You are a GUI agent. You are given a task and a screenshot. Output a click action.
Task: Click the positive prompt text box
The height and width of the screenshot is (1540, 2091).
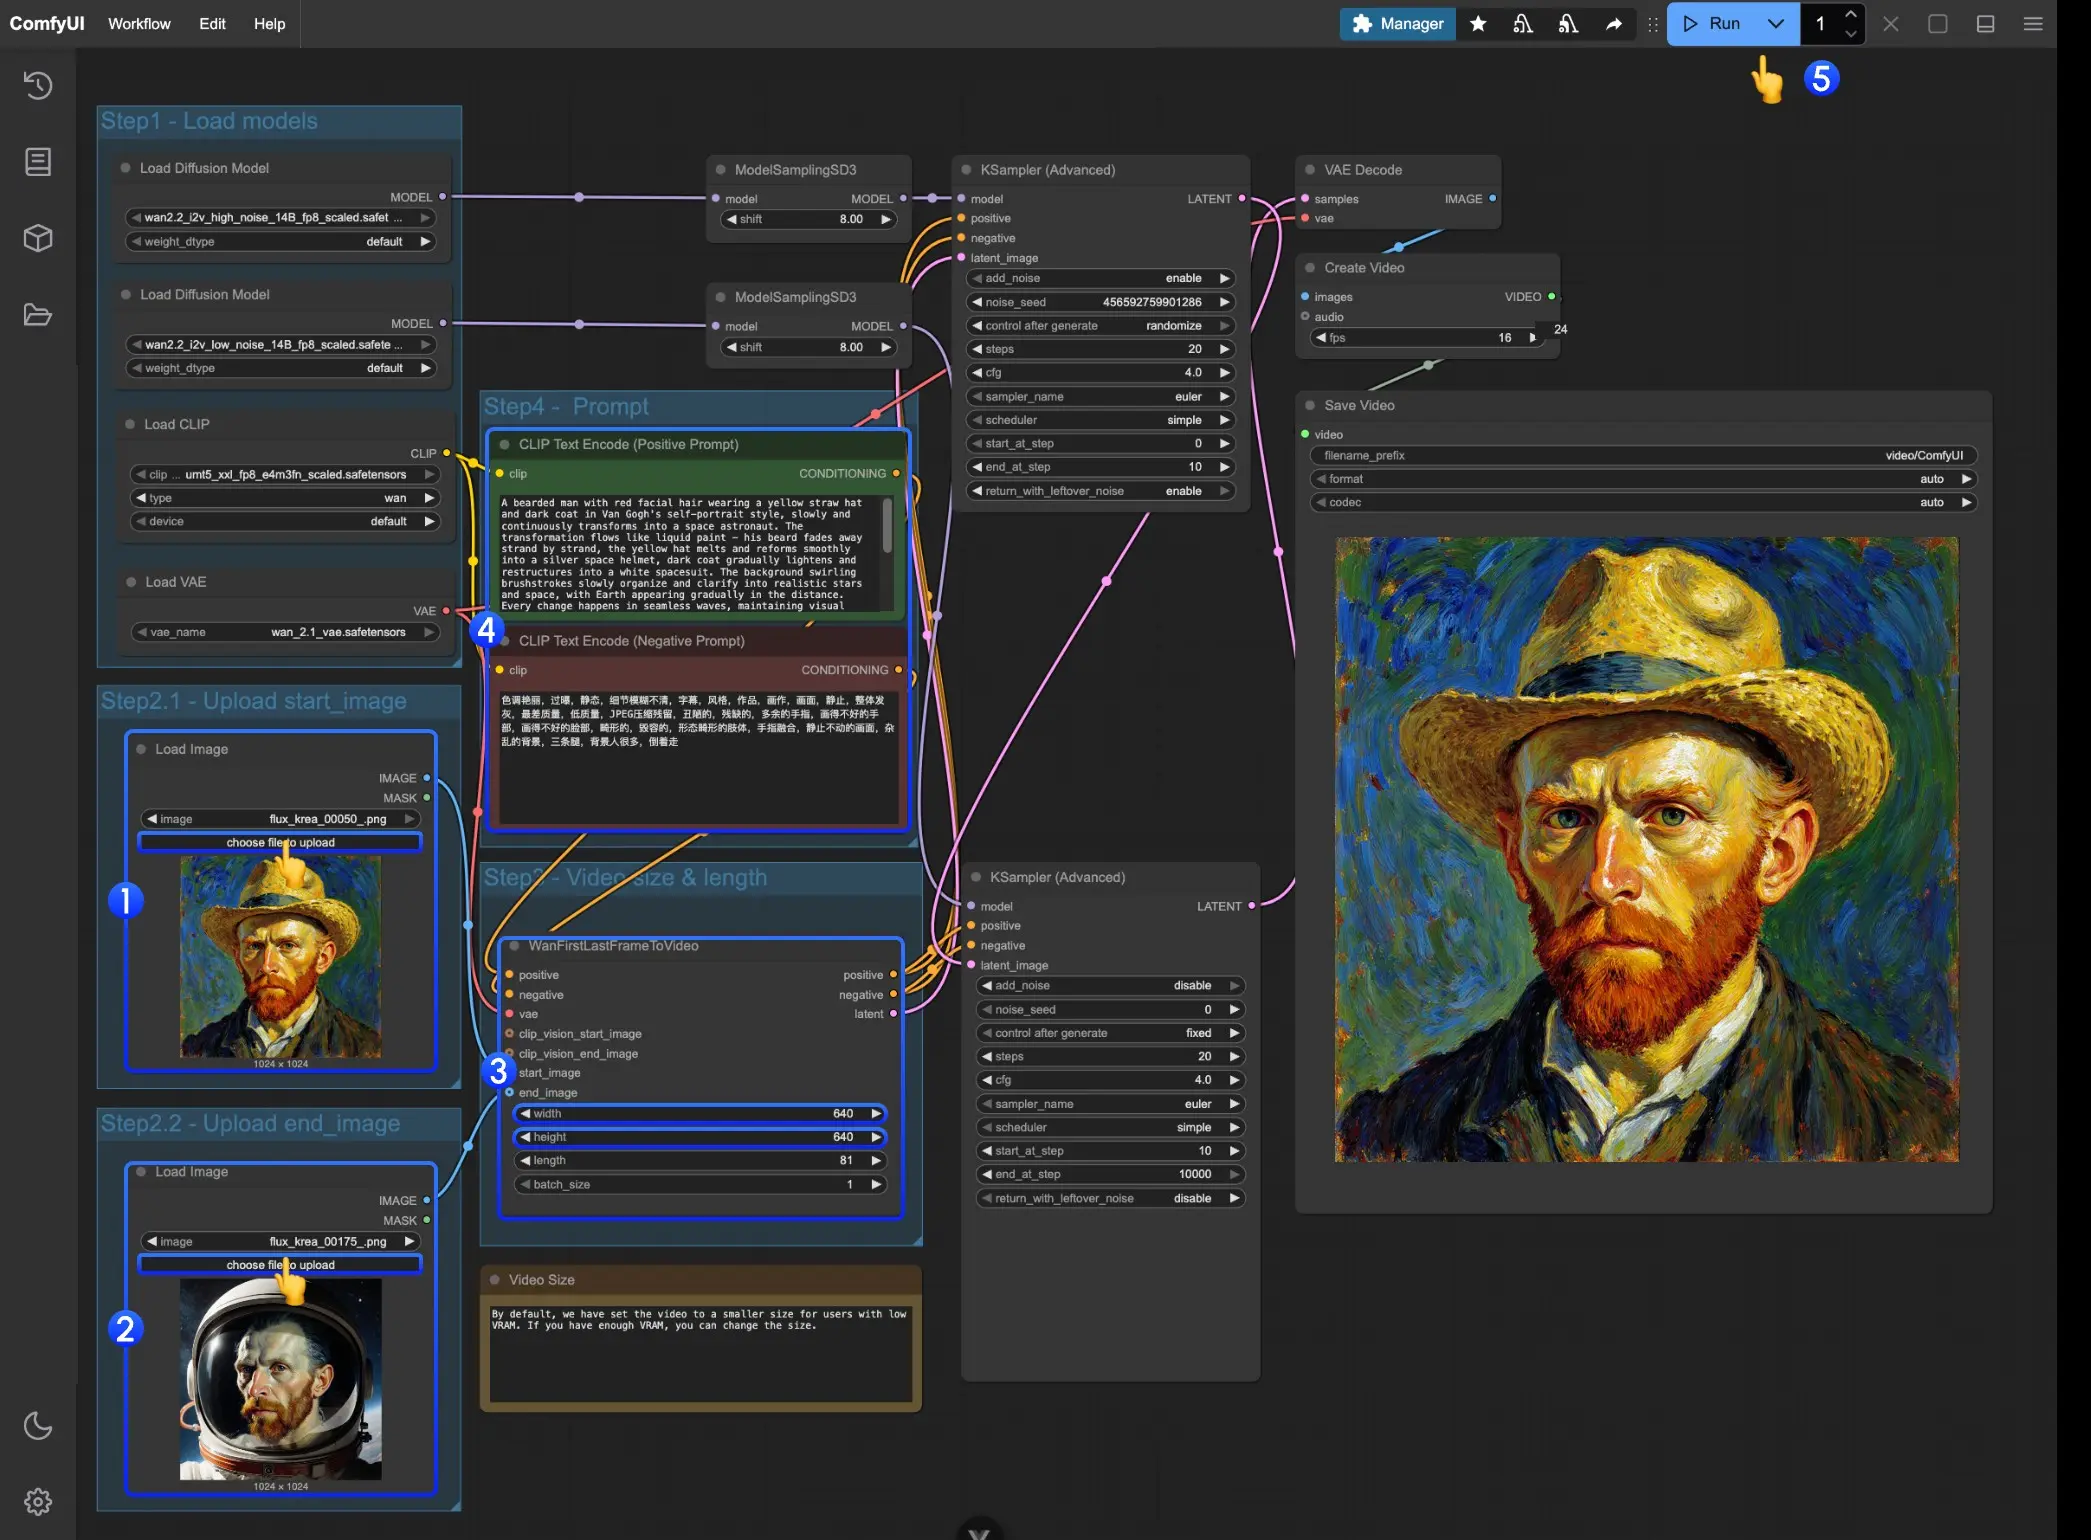pos(690,552)
